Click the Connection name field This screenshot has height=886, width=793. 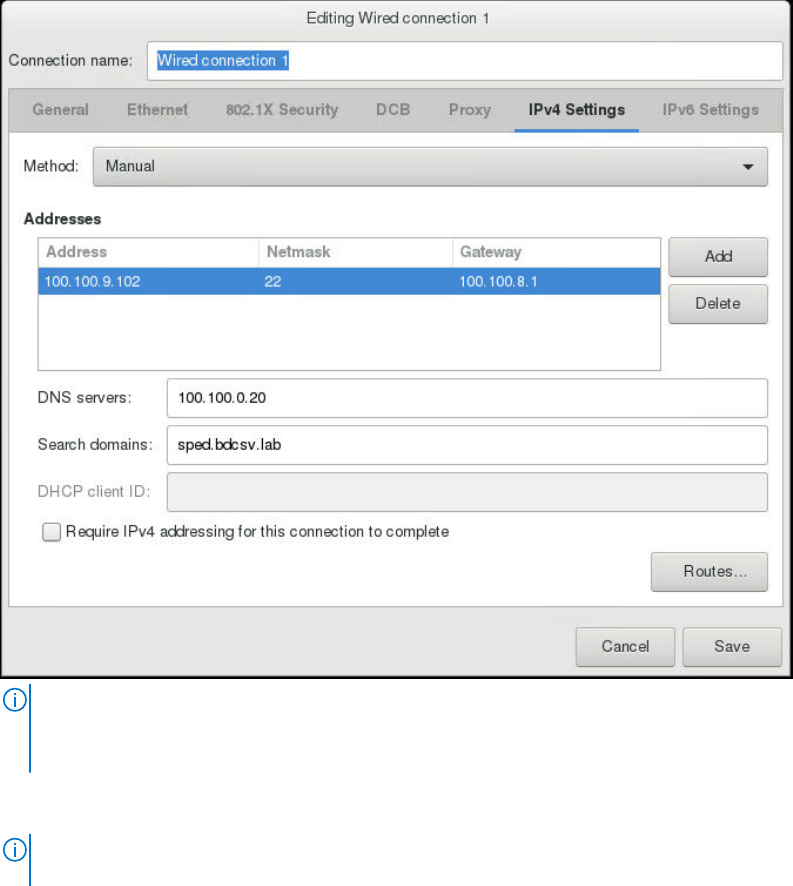click(465, 61)
